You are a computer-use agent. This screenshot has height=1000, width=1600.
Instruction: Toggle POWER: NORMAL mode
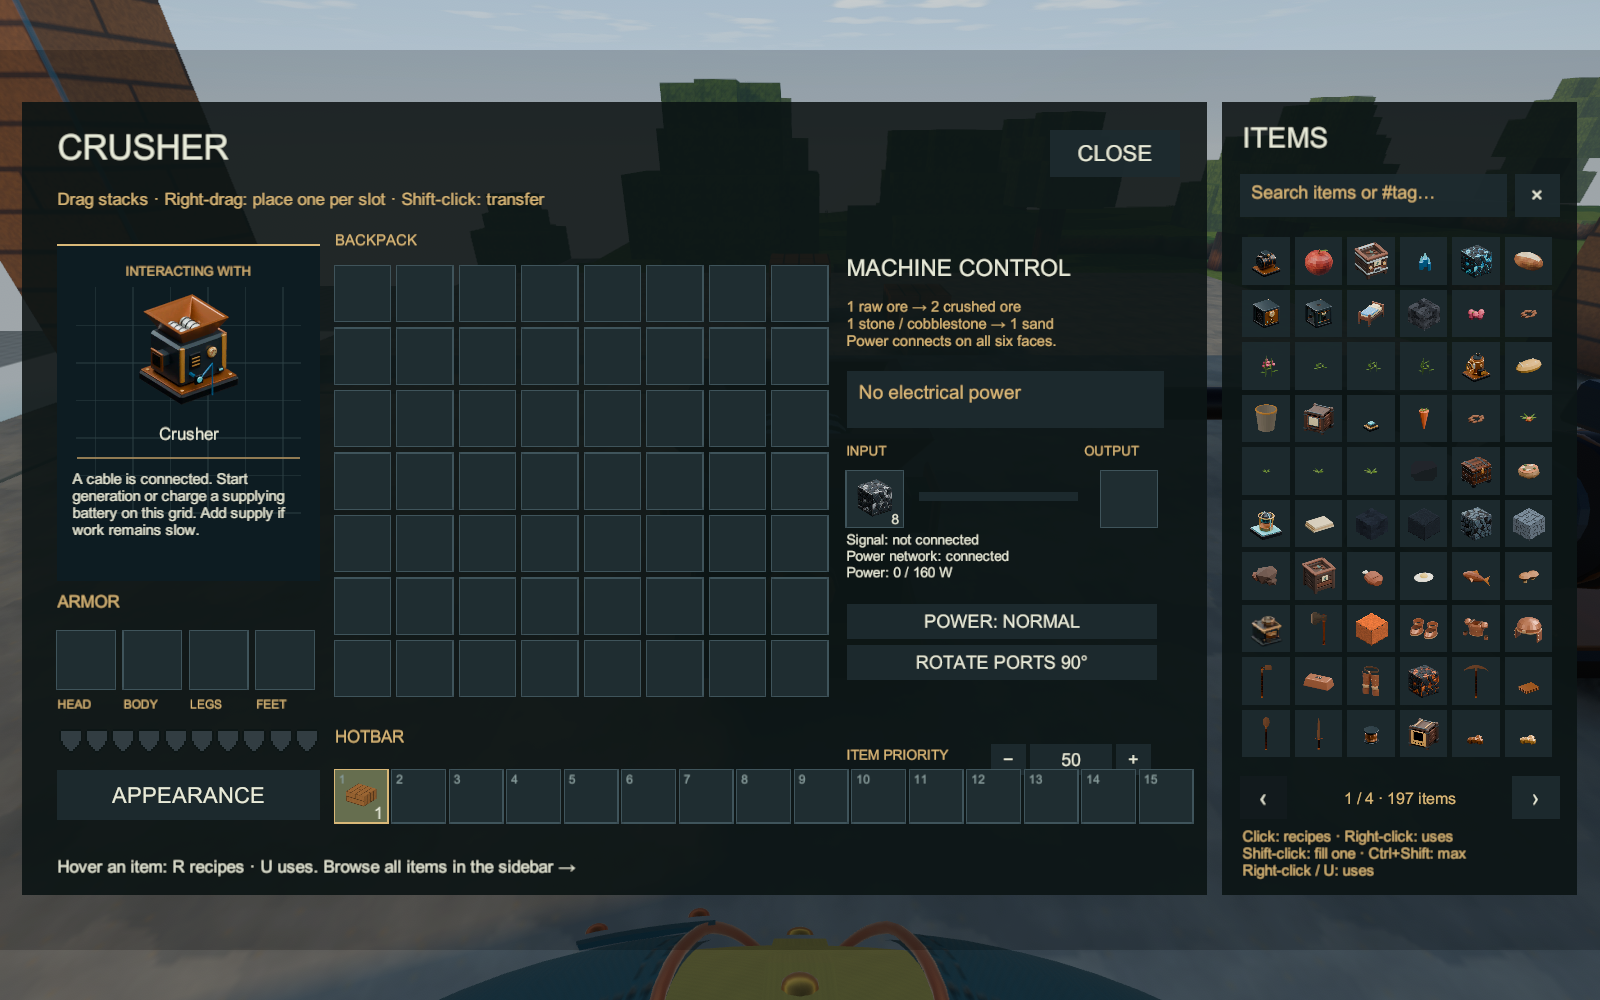[x=1001, y=621]
